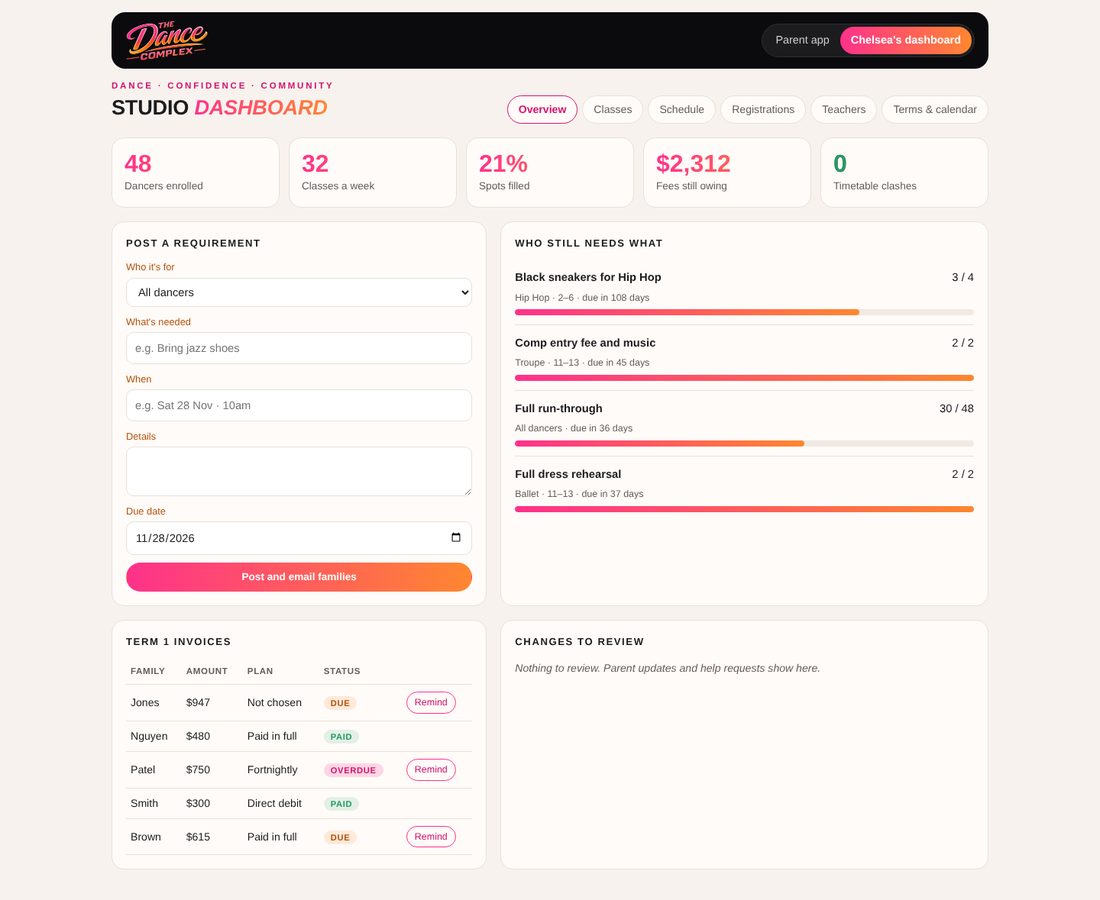Click the PAID badge in Smith row
The height and width of the screenshot is (900, 1100).
coord(341,804)
